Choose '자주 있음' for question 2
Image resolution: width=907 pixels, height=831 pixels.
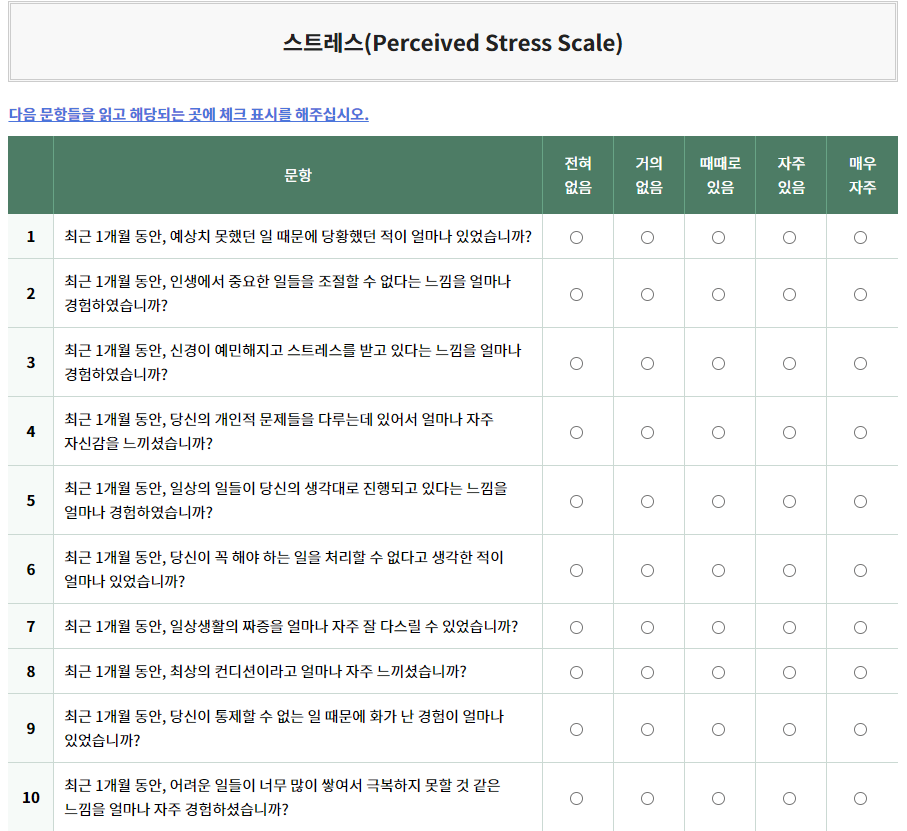(x=790, y=294)
